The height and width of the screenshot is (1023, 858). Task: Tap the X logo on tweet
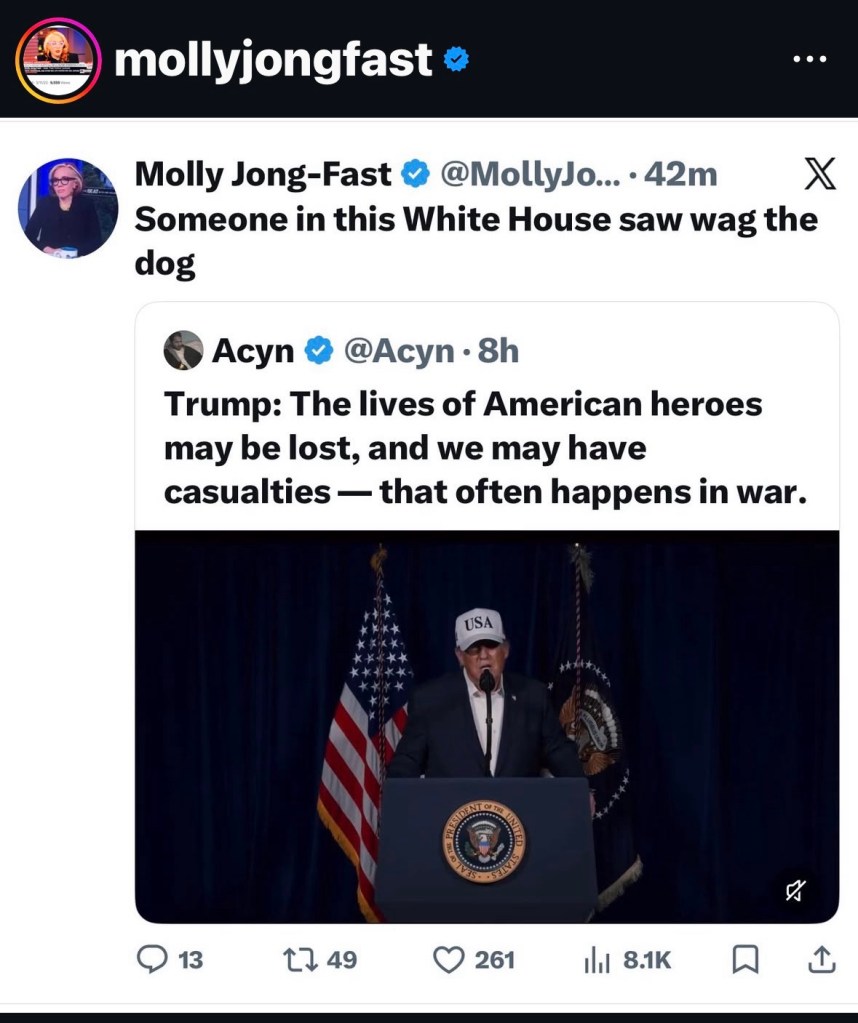click(820, 176)
